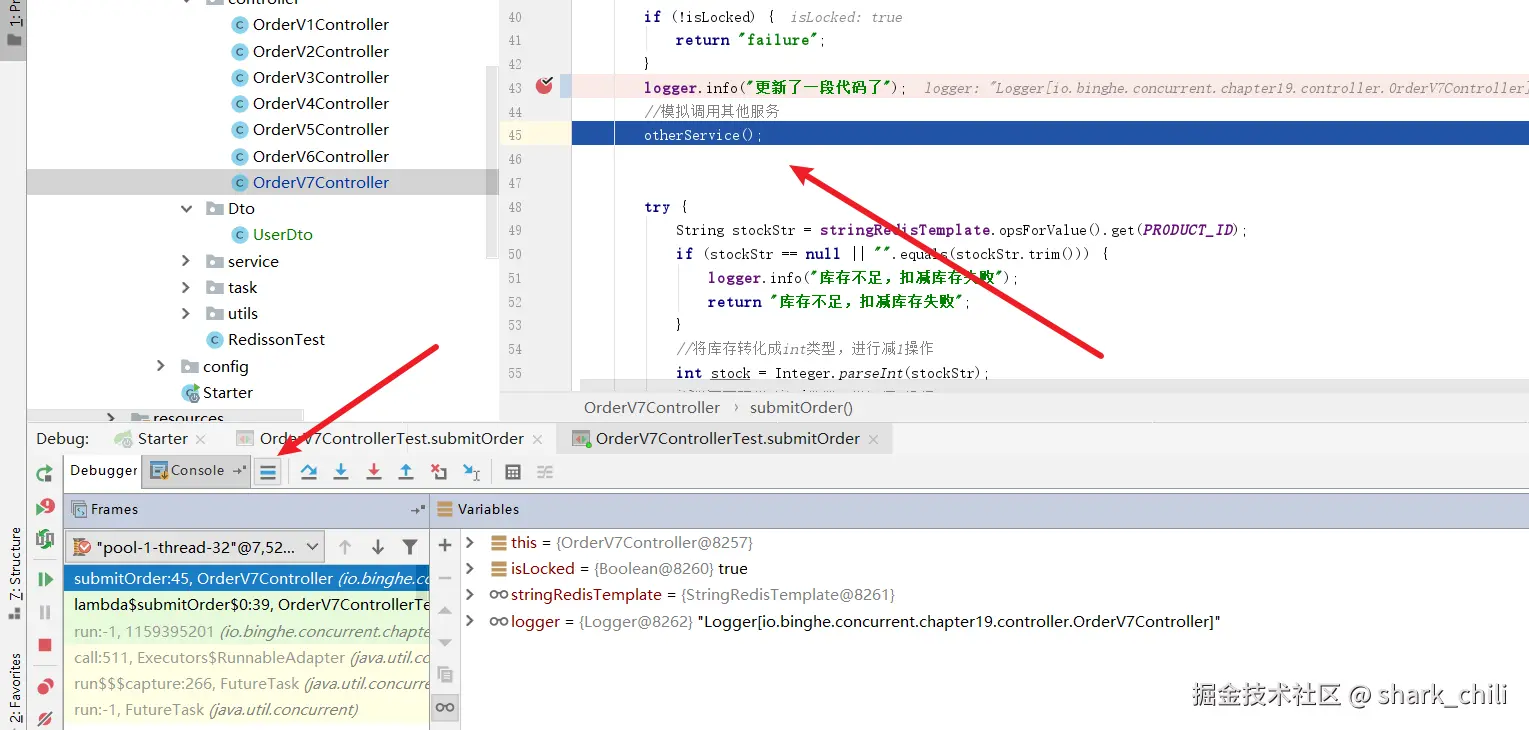Viewport: 1529px width, 730px height.
Task: Click the Pause Program icon
Action: click(45, 612)
